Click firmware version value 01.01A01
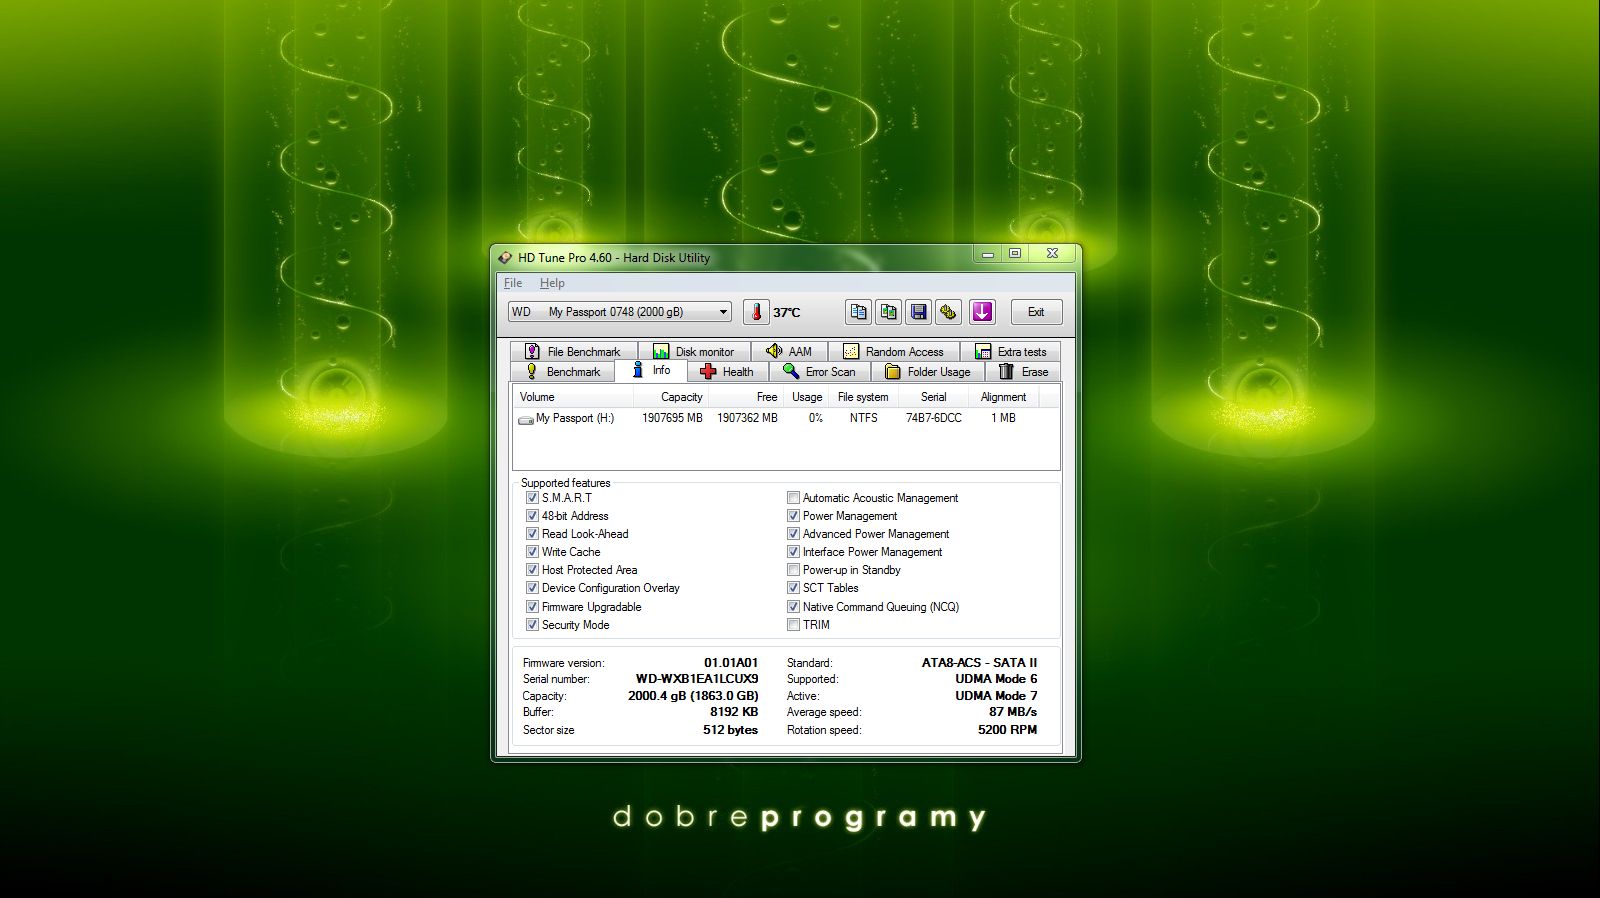Screen dimensions: 1600x898 (731, 662)
